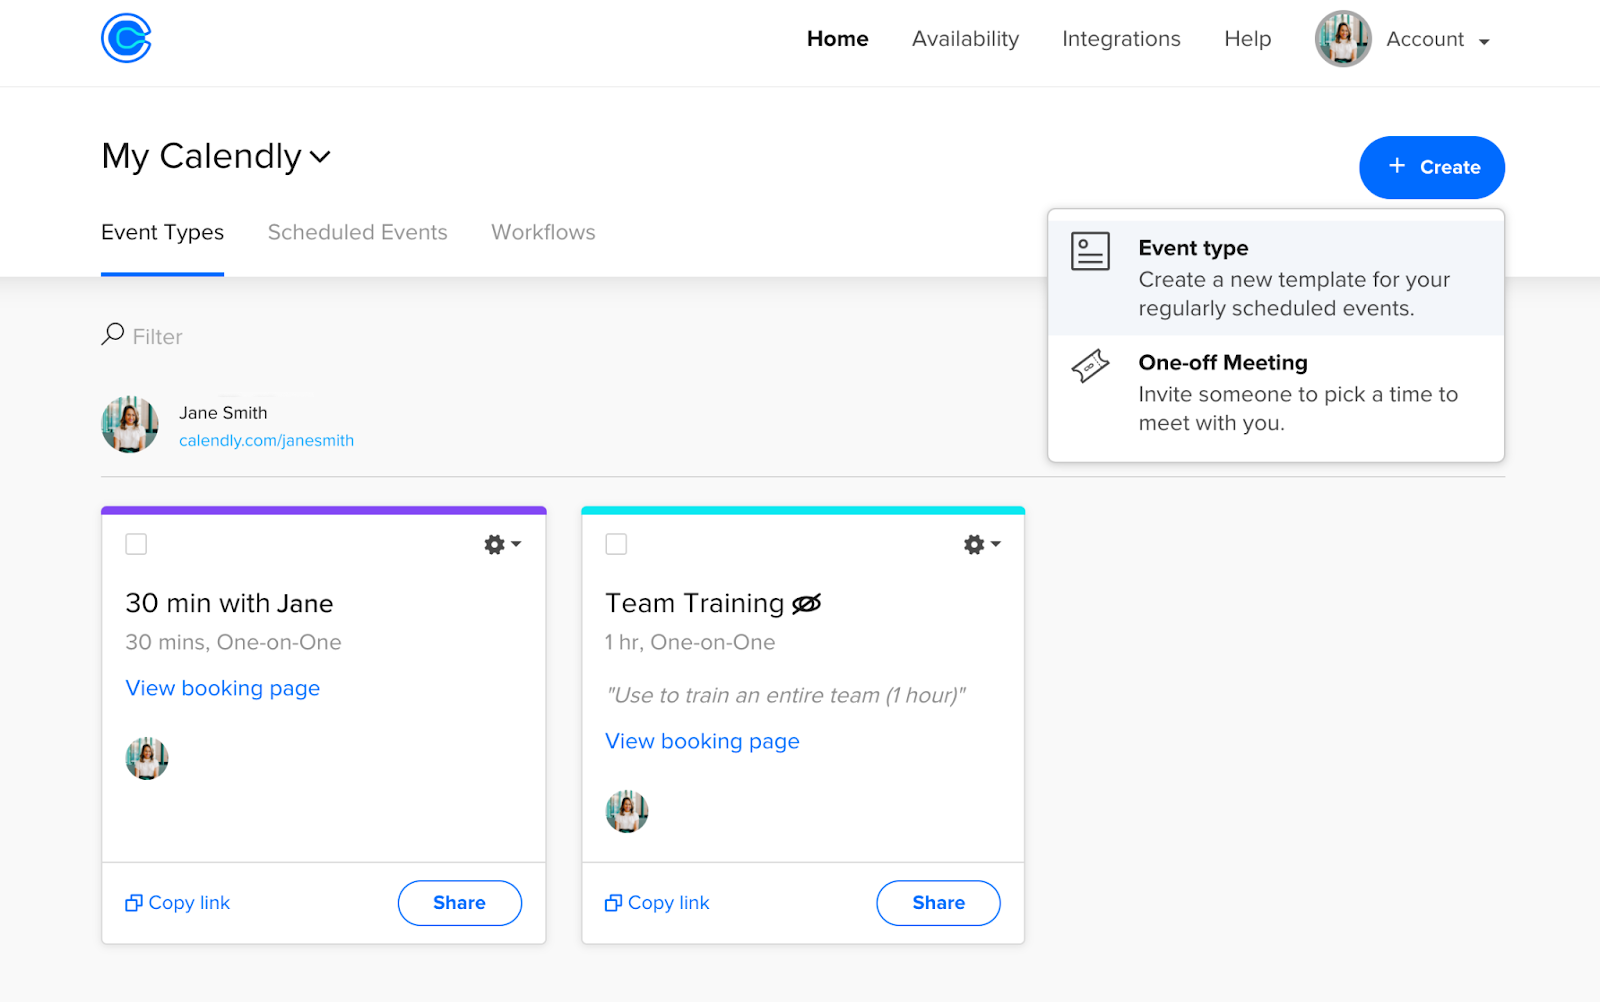Open the Account dropdown arrow
The height and width of the screenshot is (1002, 1600).
pos(1484,42)
